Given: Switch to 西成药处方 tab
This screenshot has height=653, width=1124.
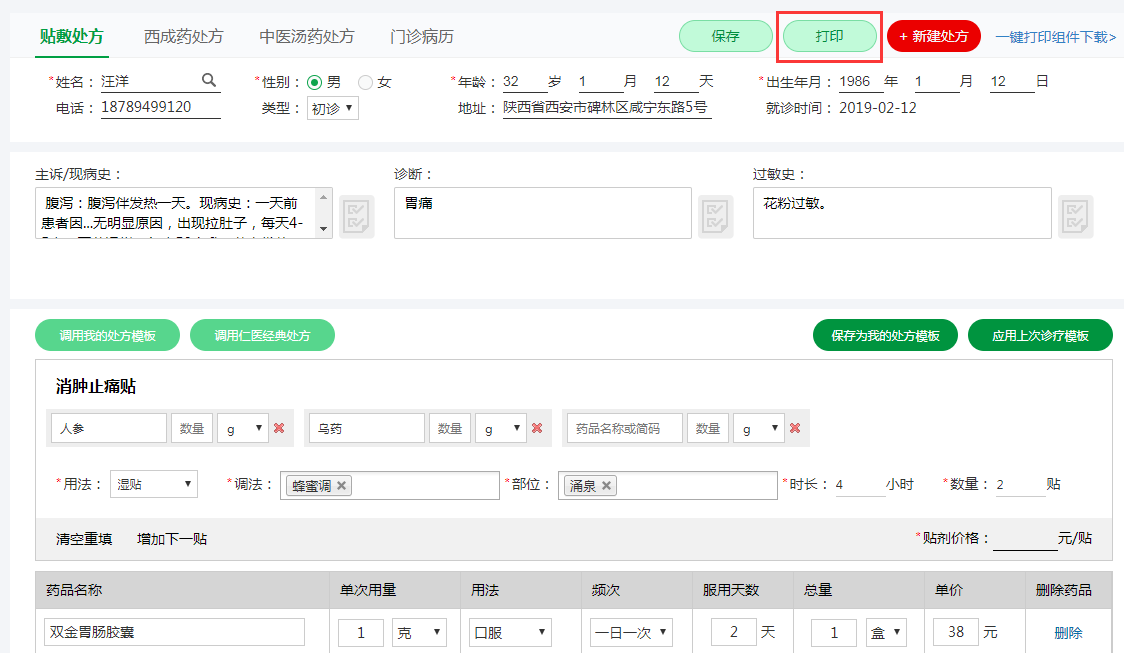Looking at the screenshot, I should coord(183,37).
